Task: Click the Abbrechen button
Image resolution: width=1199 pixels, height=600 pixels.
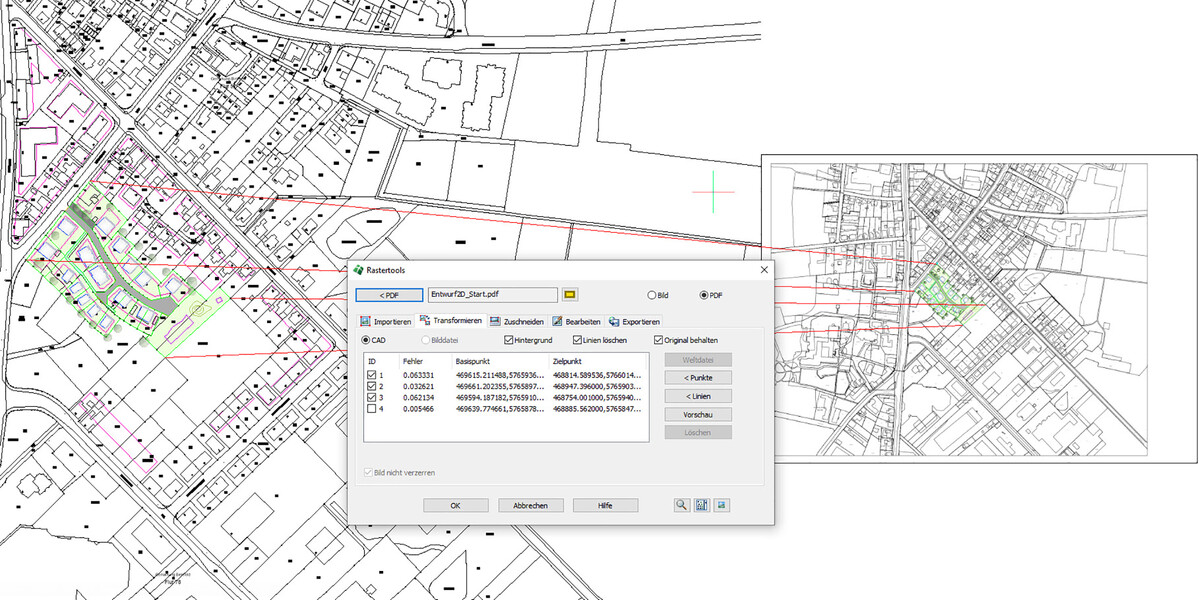Action: [531, 505]
